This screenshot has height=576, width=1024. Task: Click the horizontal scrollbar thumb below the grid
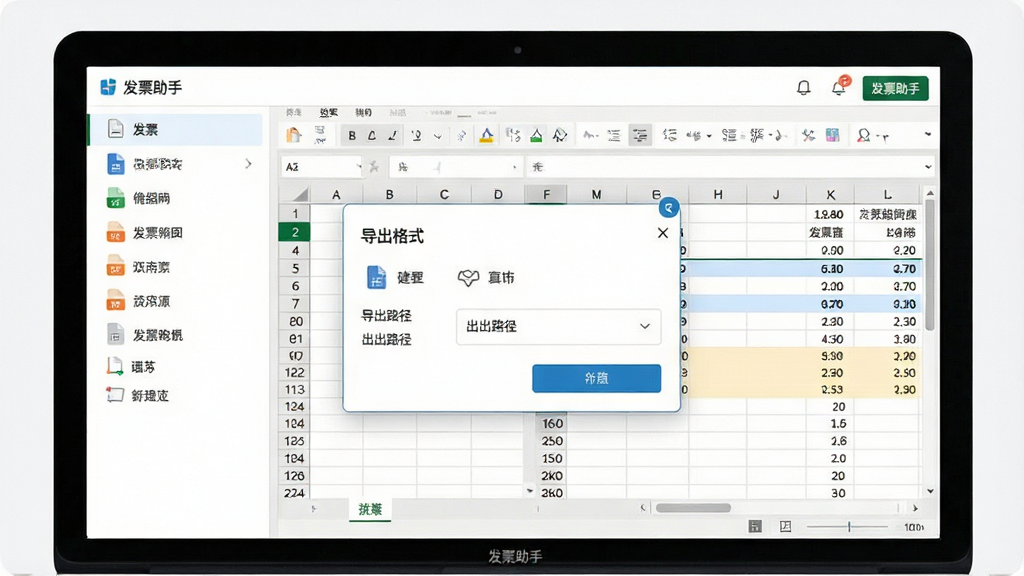pos(693,507)
